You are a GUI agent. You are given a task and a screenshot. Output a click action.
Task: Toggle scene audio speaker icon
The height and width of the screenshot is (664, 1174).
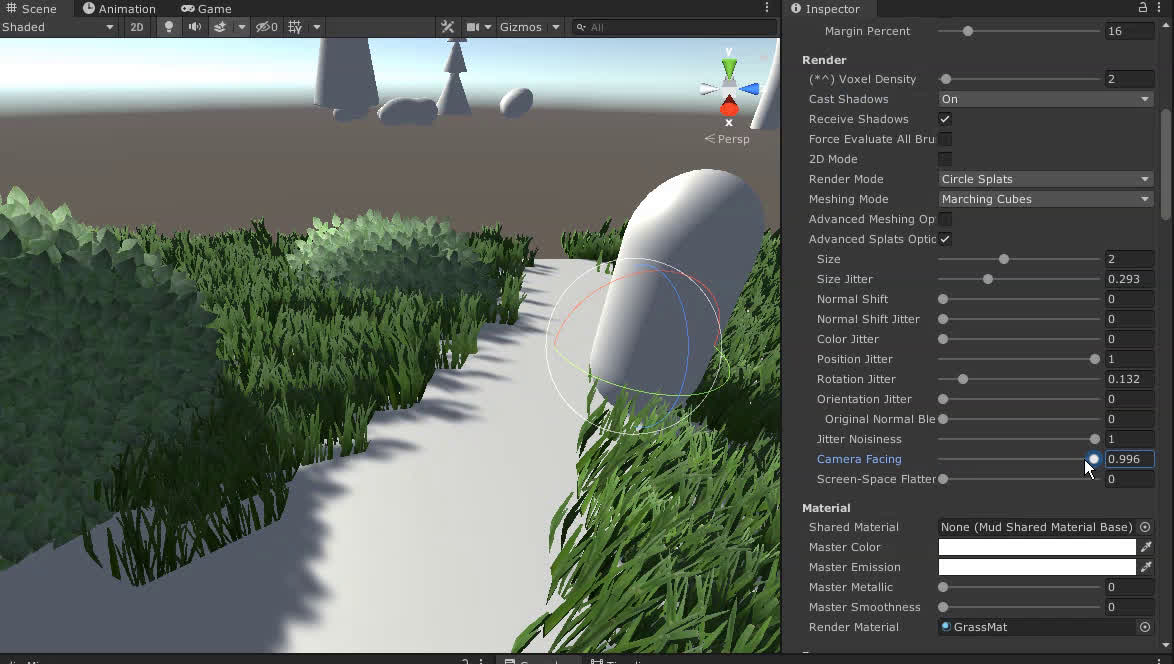(x=194, y=27)
